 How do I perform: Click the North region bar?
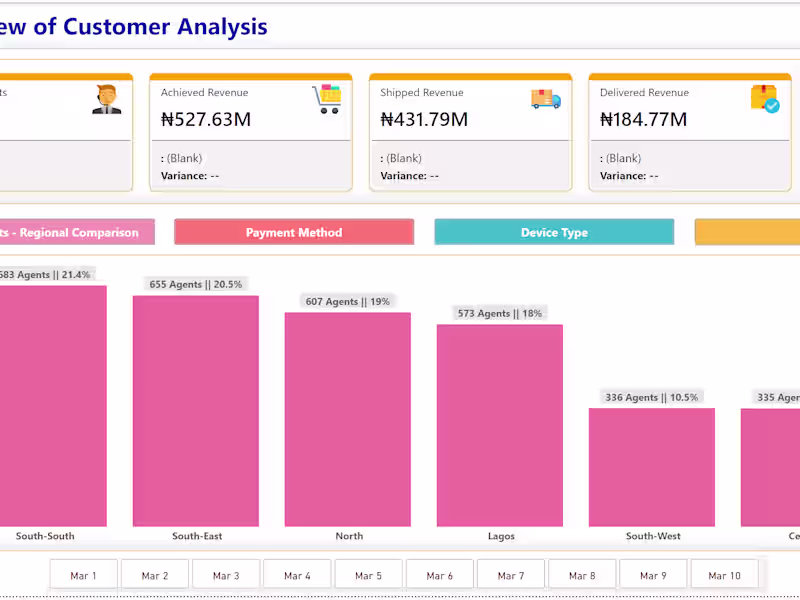click(x=348, y=419)
